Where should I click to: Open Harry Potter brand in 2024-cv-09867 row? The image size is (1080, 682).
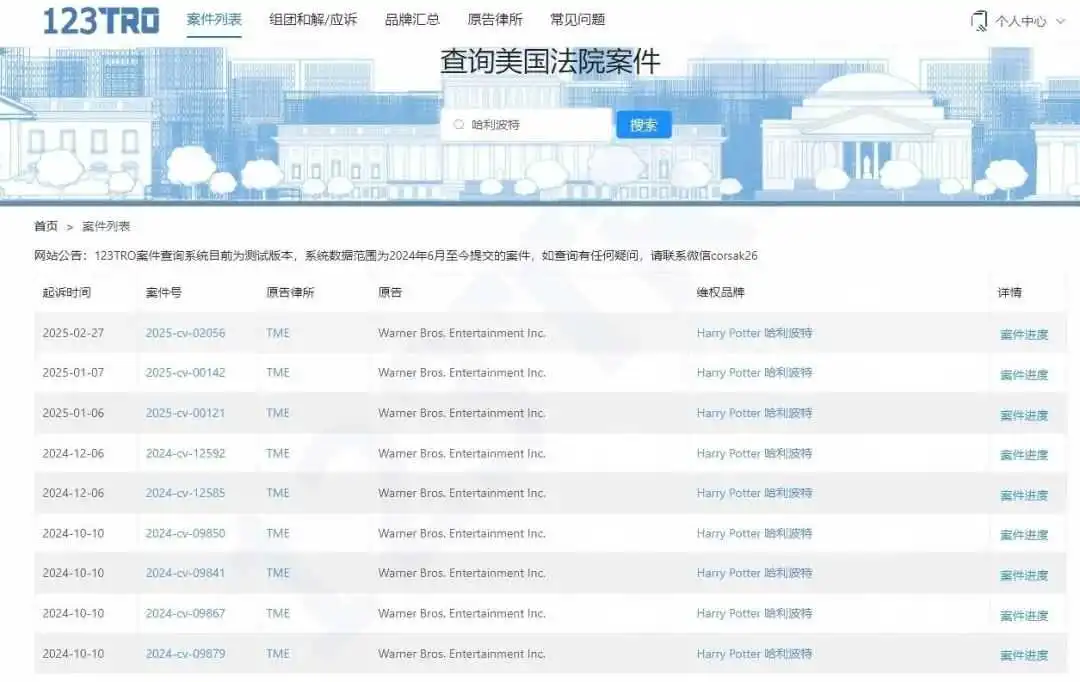754,613
